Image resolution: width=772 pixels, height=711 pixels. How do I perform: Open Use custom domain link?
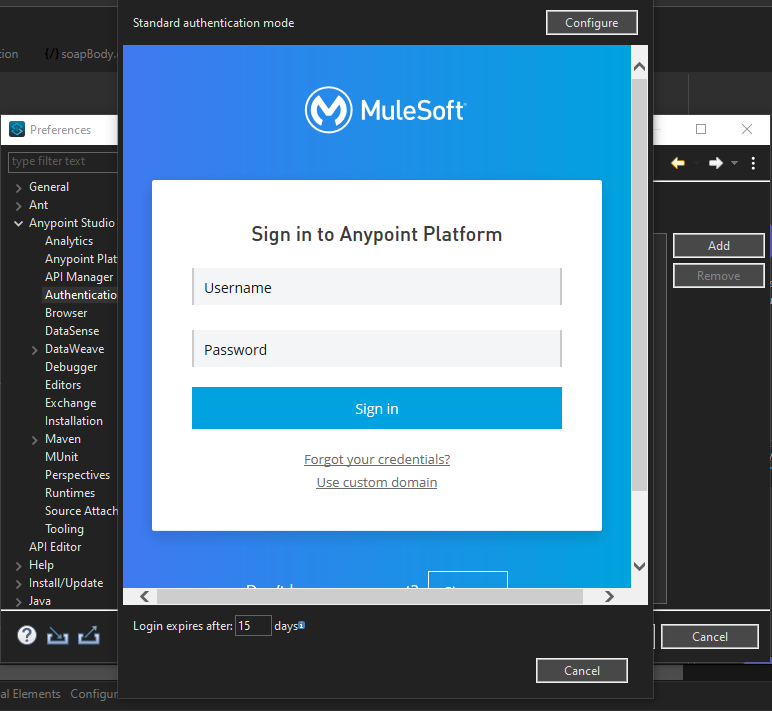click(377, 483)
